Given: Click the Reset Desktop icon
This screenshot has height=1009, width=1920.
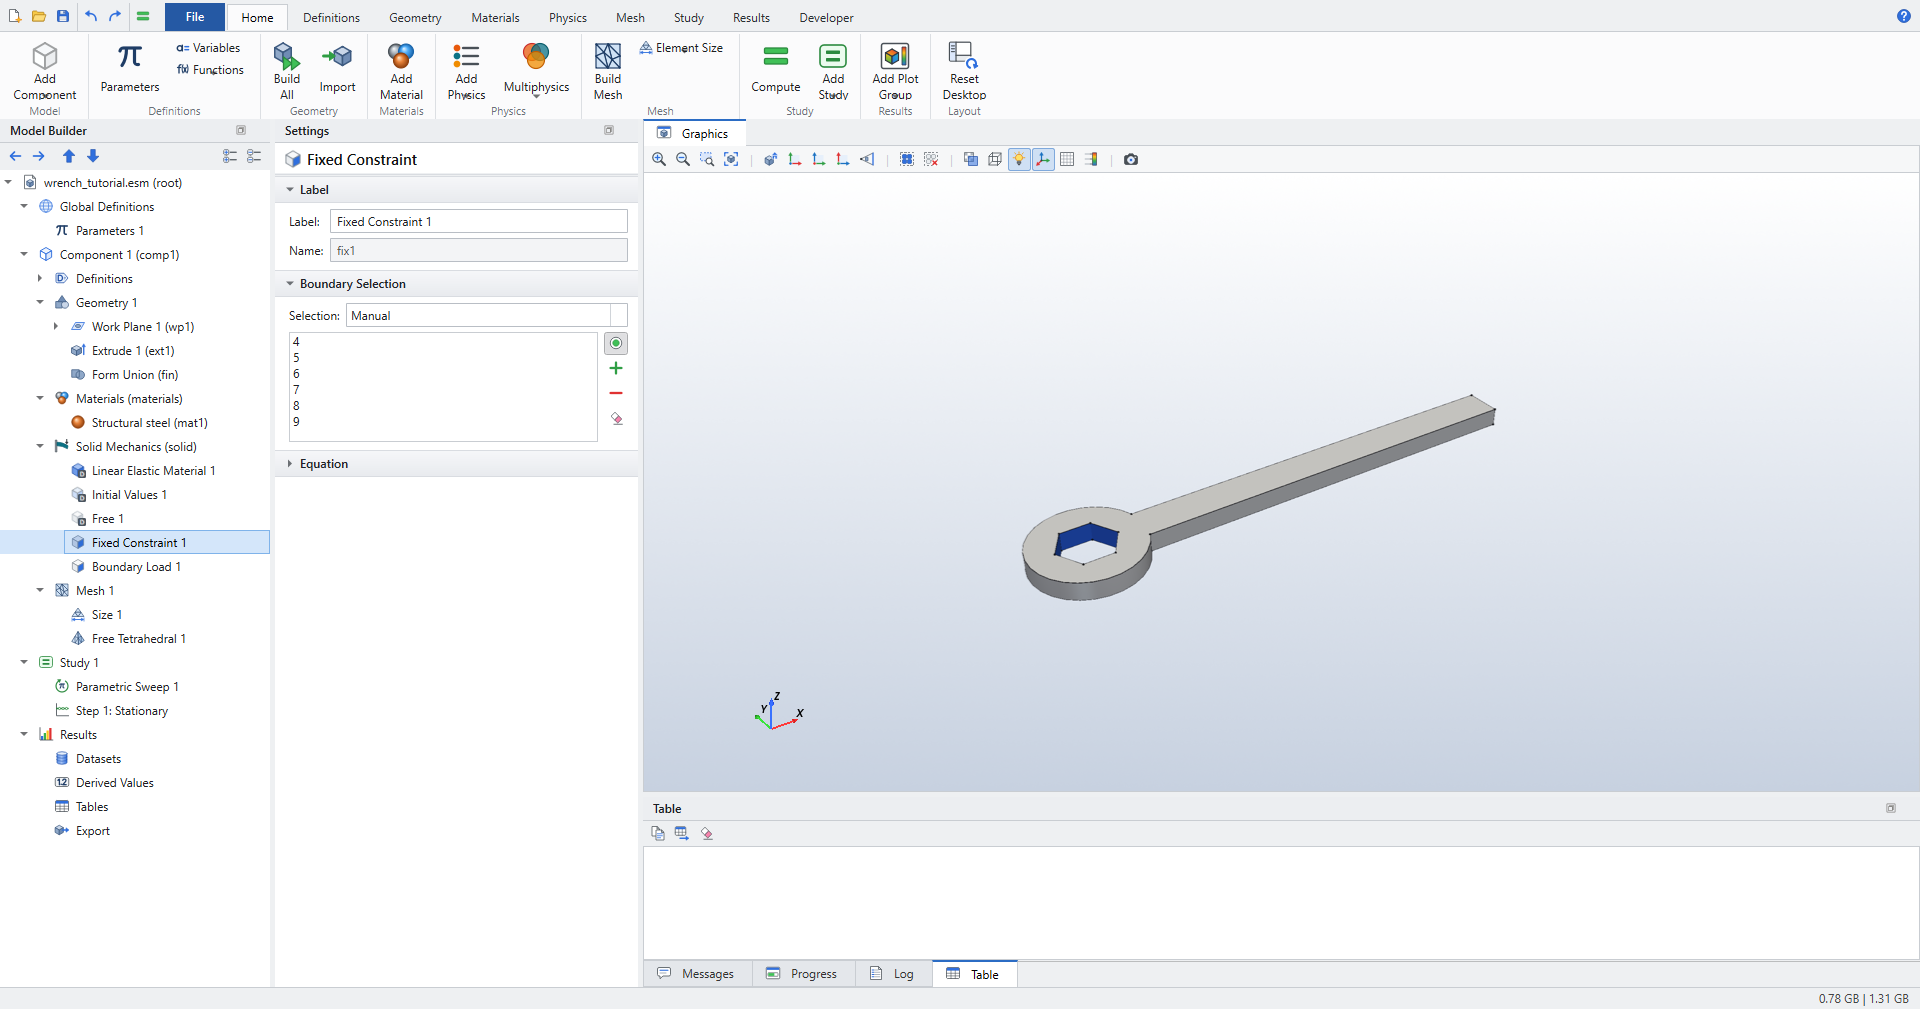Looking at the screenshot, I should pyautogui.click(x=964, y=56).
